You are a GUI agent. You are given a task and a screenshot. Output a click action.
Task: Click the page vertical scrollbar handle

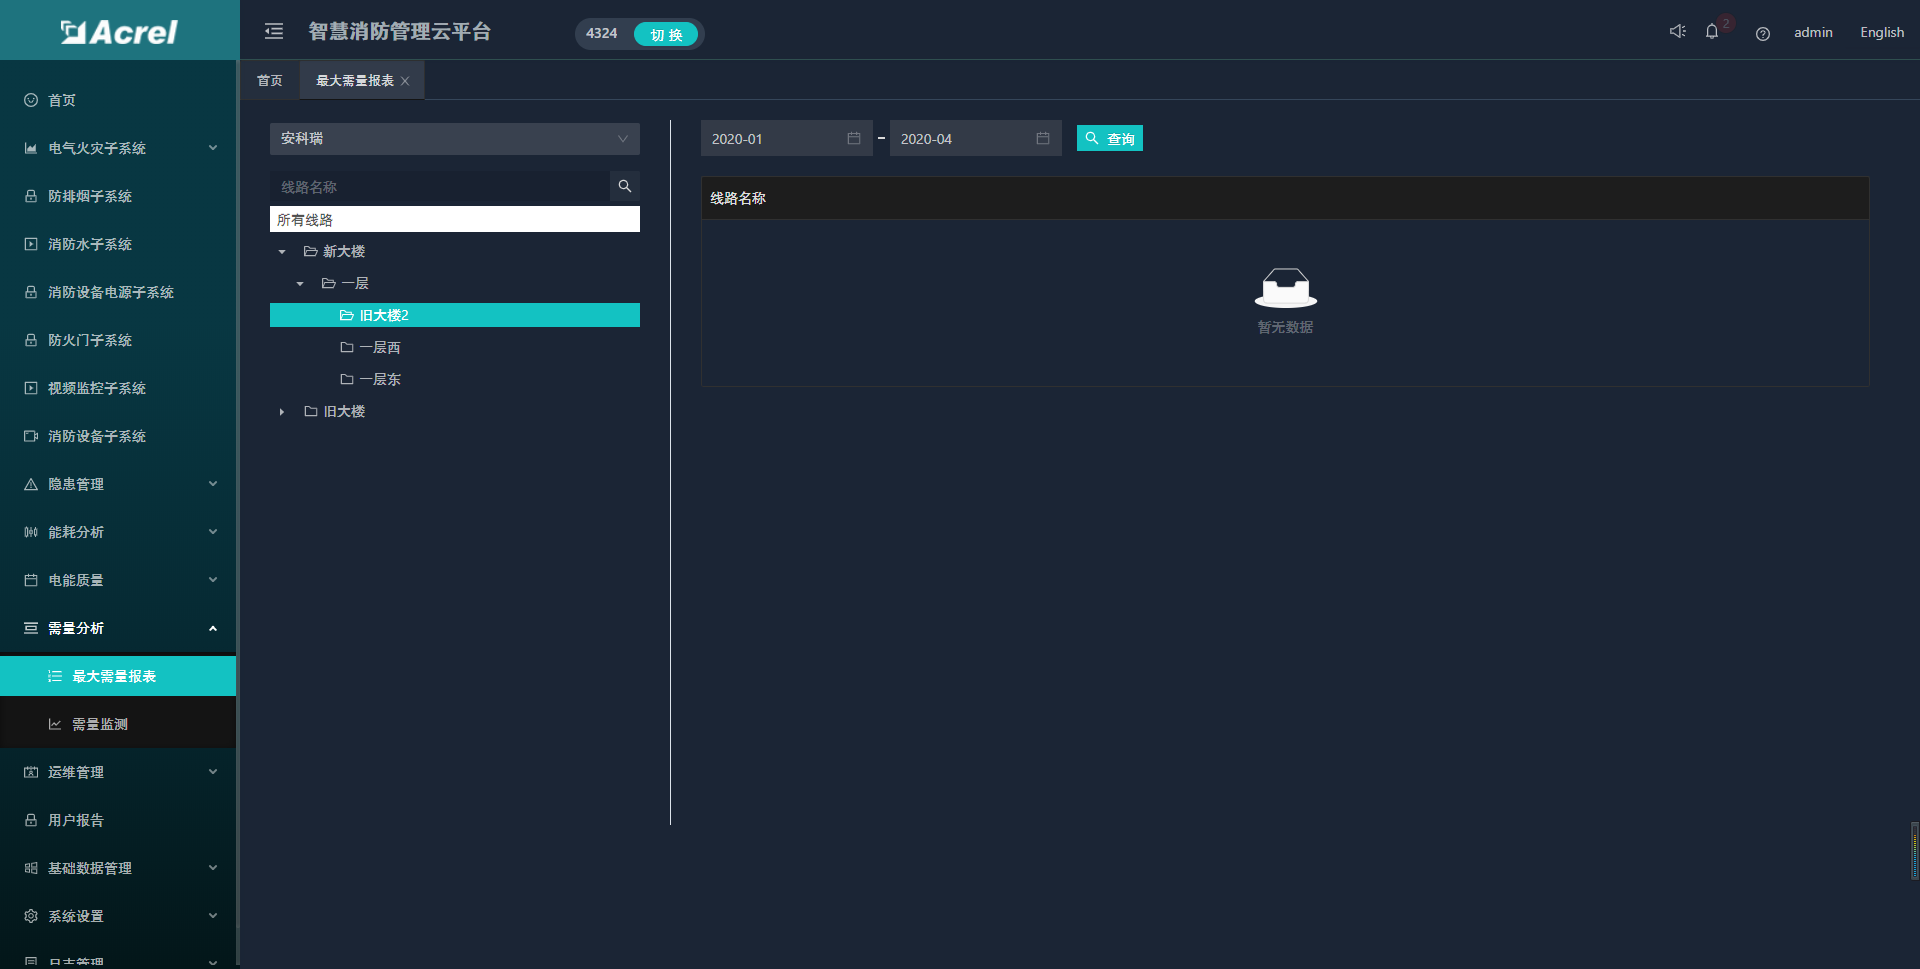point(1914,850)
